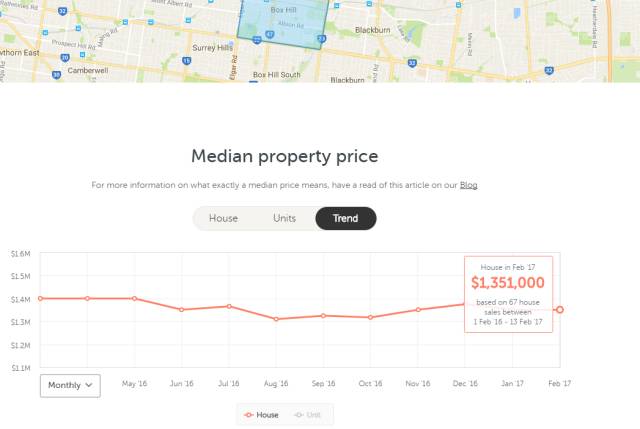
Task: Toggle House series in chart legend
Action: click(261, 415)
